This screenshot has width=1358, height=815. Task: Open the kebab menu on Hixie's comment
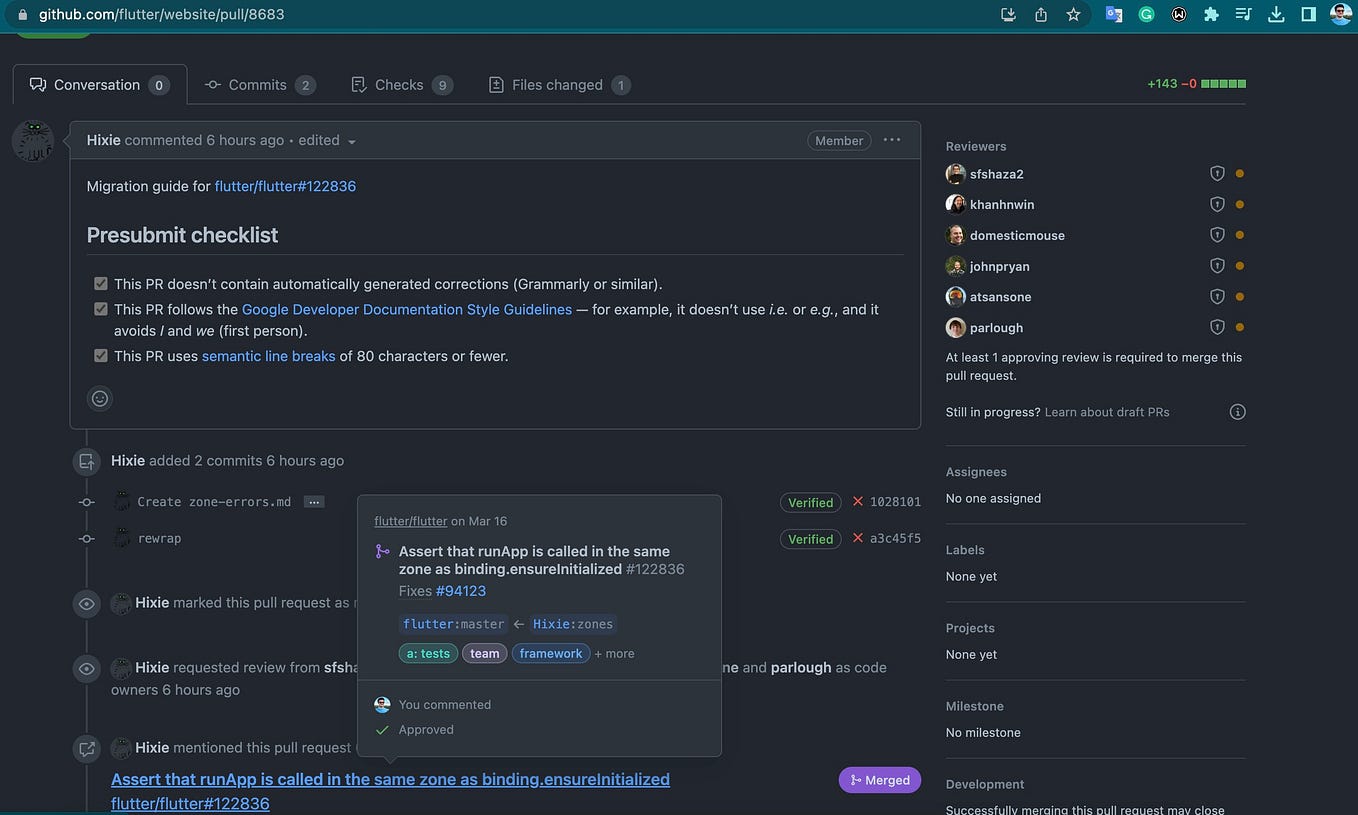(x=891, y=140)
